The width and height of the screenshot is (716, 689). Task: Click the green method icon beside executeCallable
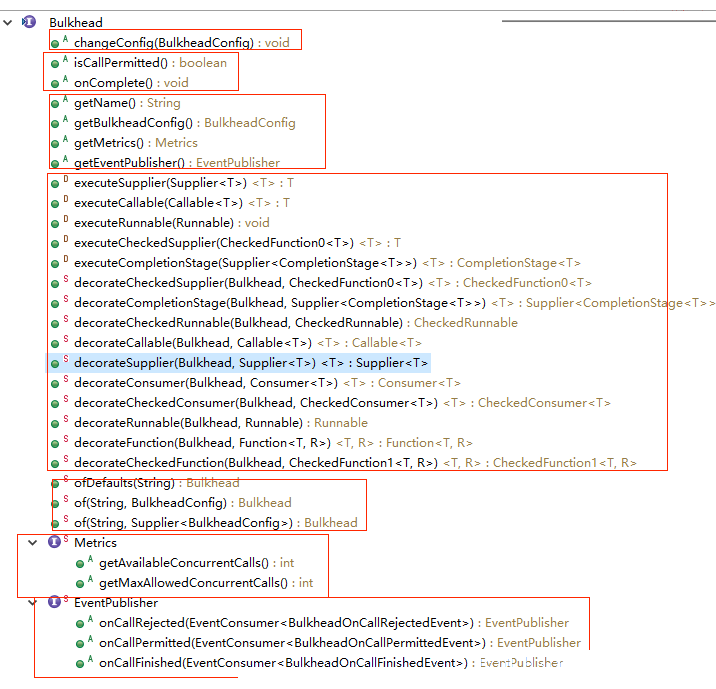55,204
